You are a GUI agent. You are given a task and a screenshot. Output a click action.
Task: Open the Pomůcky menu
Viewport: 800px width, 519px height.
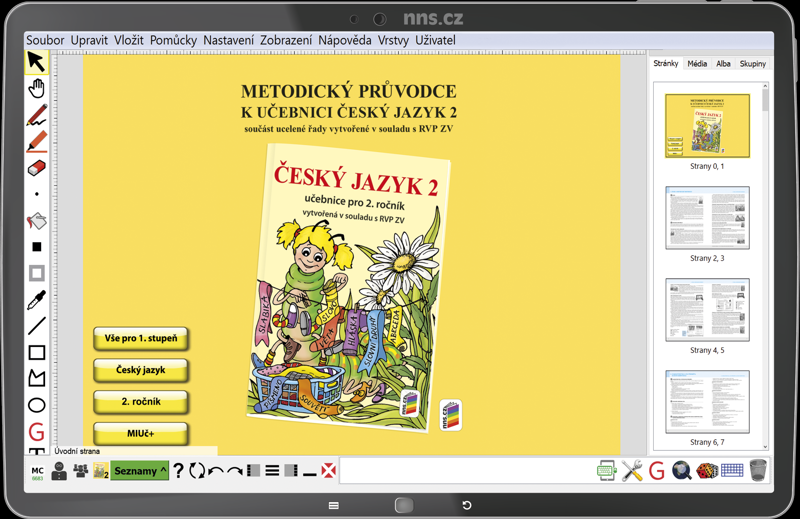click(173, 40)
